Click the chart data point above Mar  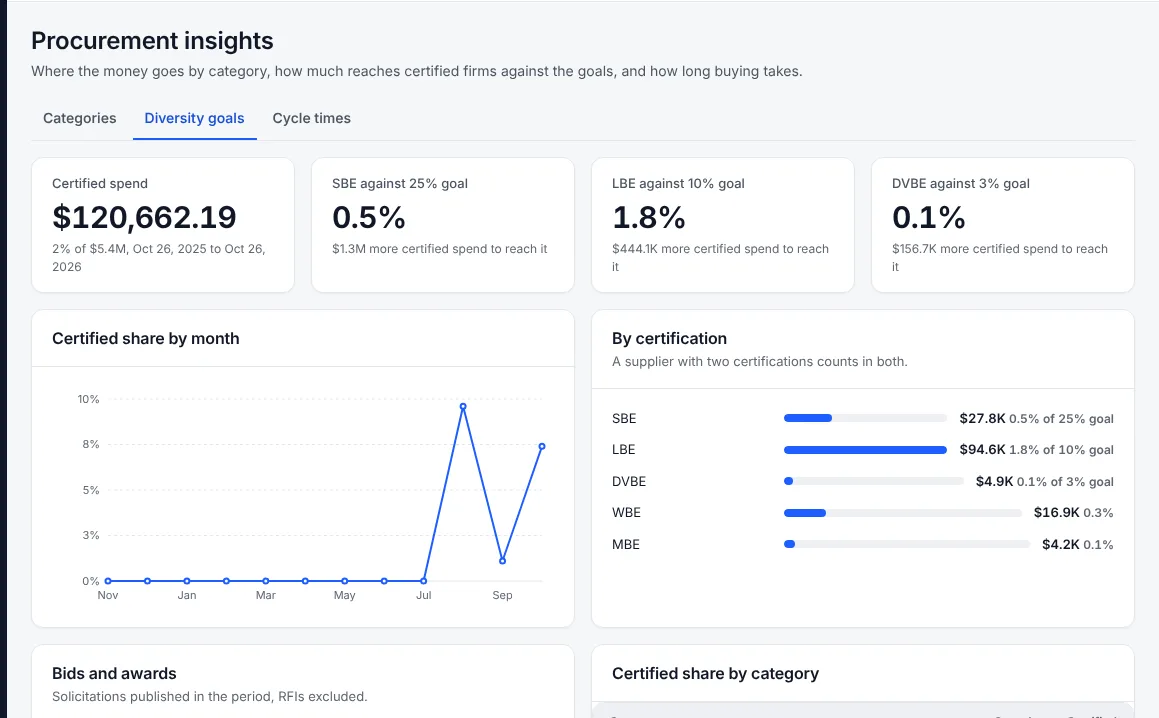(266, 581)
